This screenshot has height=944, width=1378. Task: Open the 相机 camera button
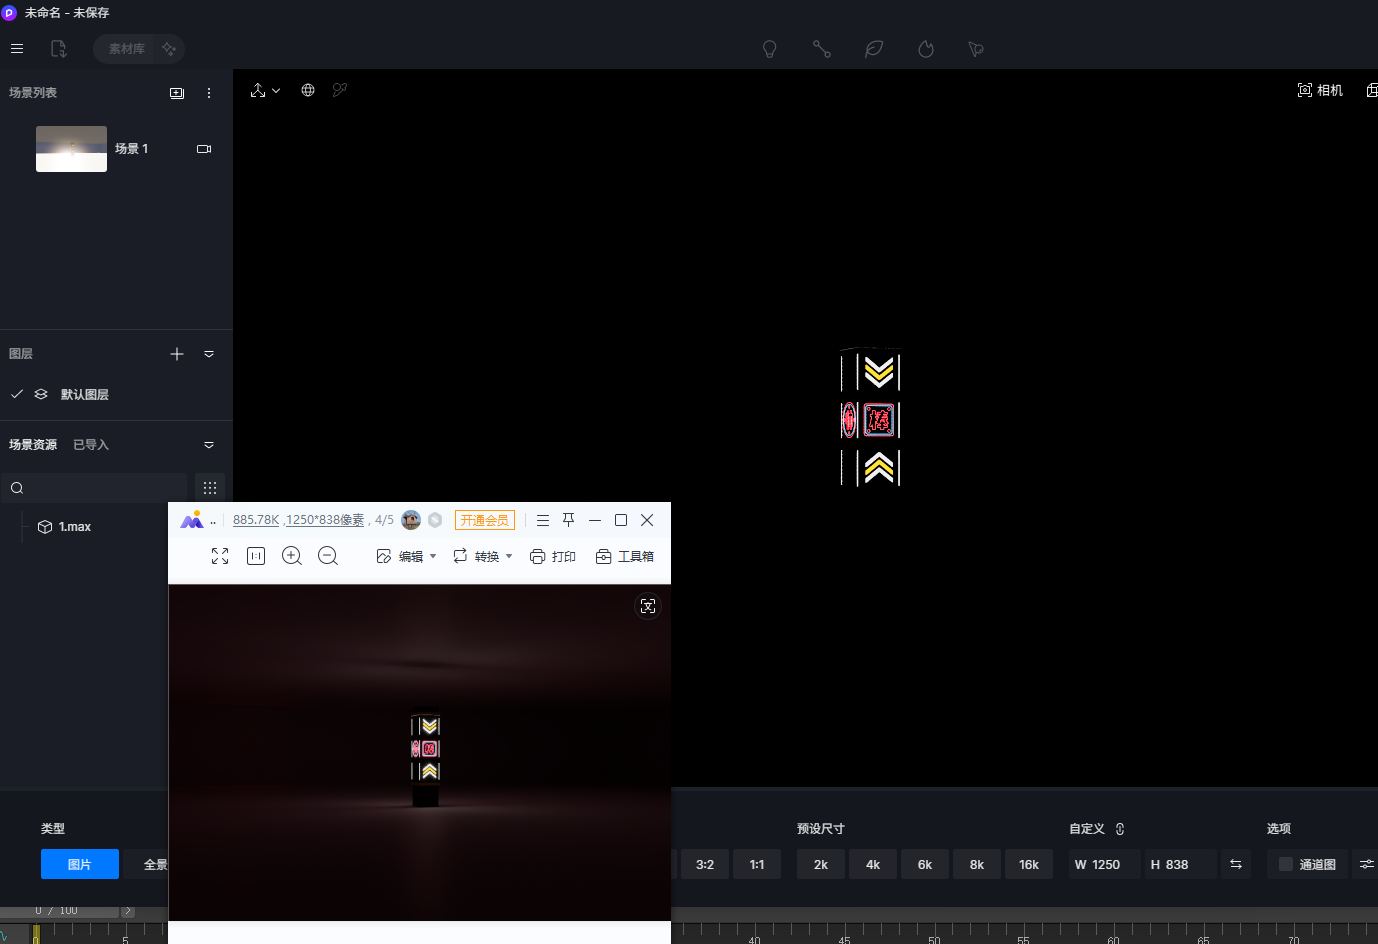[x=1320, y=90]
